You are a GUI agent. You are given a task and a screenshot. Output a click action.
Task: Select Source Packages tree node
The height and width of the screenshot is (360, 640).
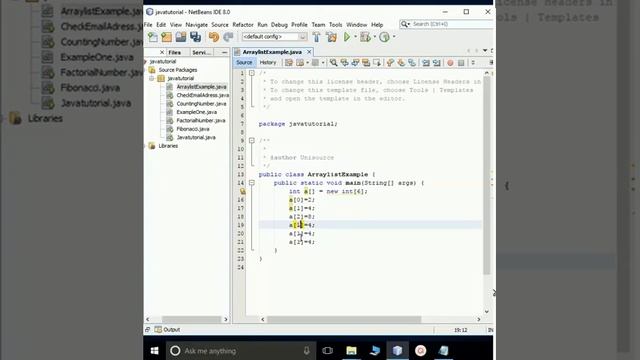(x=178, y=70)
